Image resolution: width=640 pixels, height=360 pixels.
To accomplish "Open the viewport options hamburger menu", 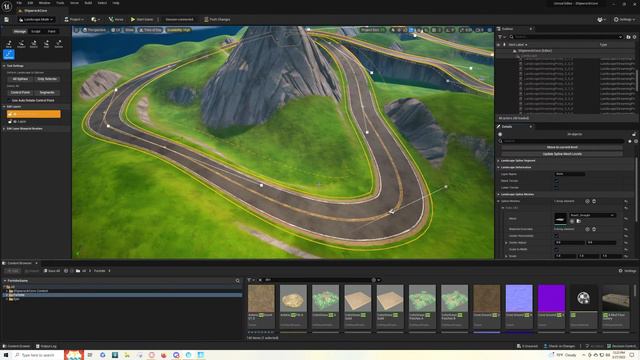I will tap(76, 30).
